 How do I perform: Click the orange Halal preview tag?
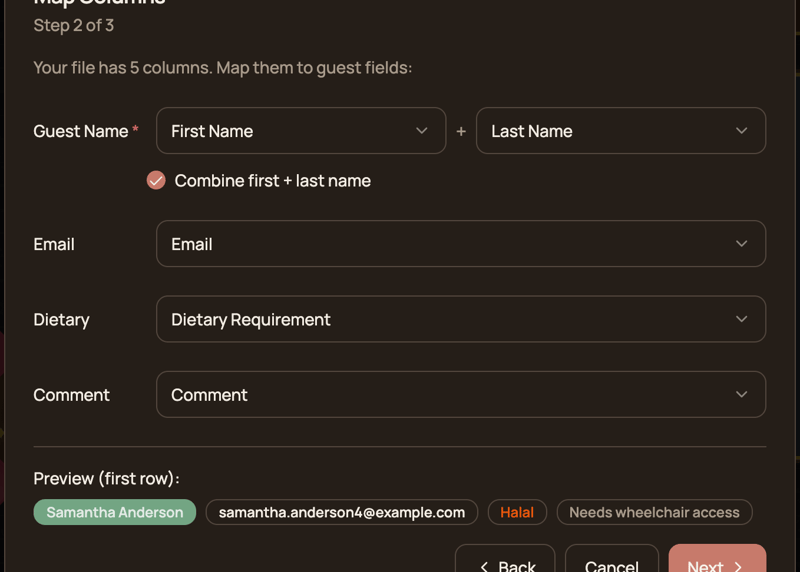click(x=517, y=512)
